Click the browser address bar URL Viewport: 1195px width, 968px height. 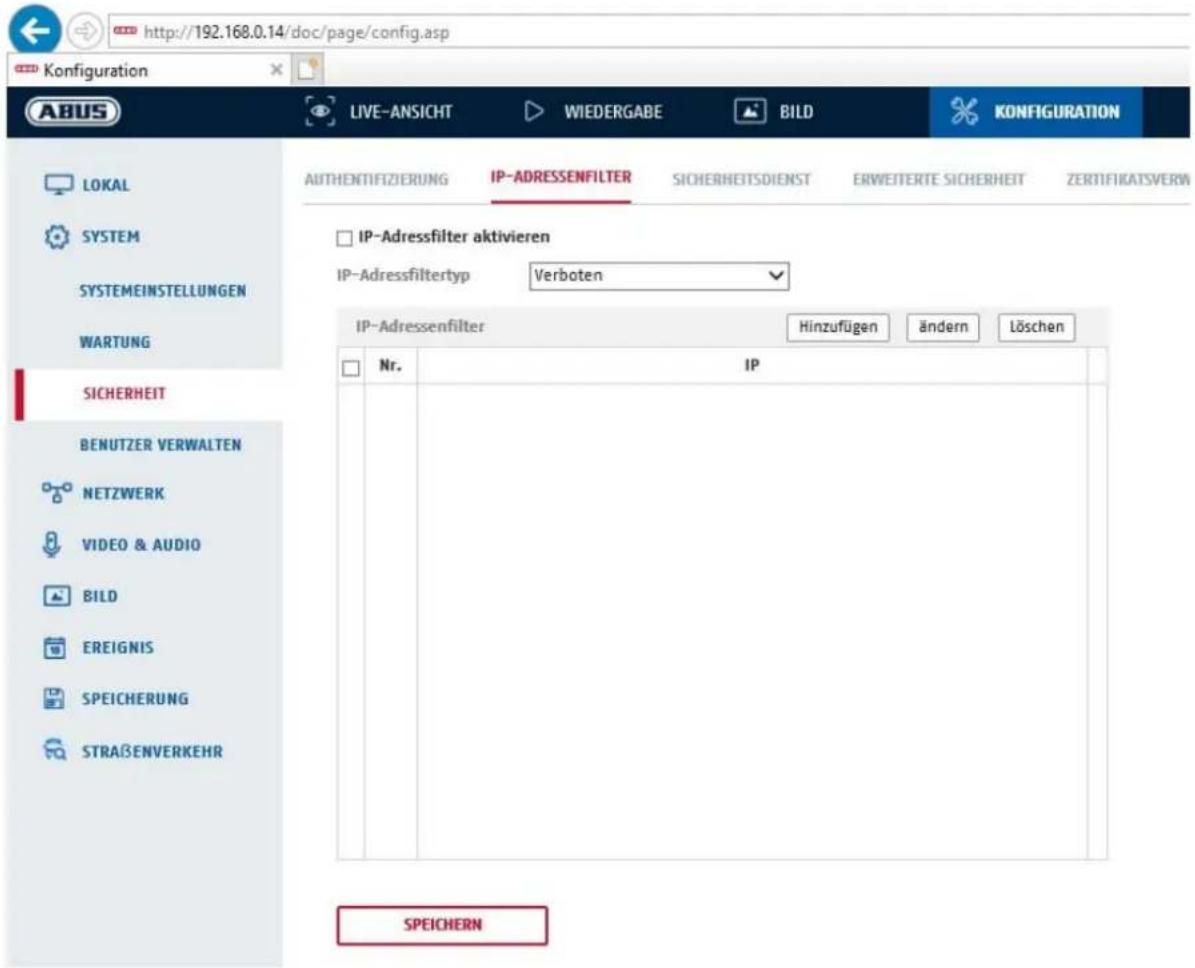(296, 32)
